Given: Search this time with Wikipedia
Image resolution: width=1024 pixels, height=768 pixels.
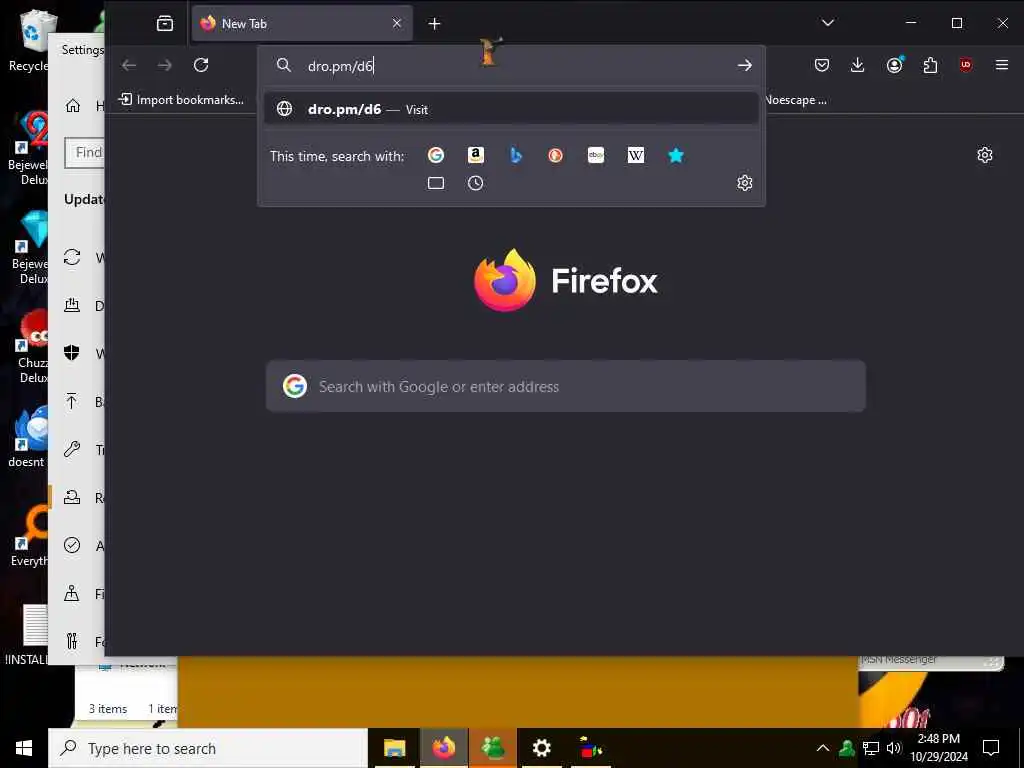Looking at the screenshot, I should pos(635,155).
